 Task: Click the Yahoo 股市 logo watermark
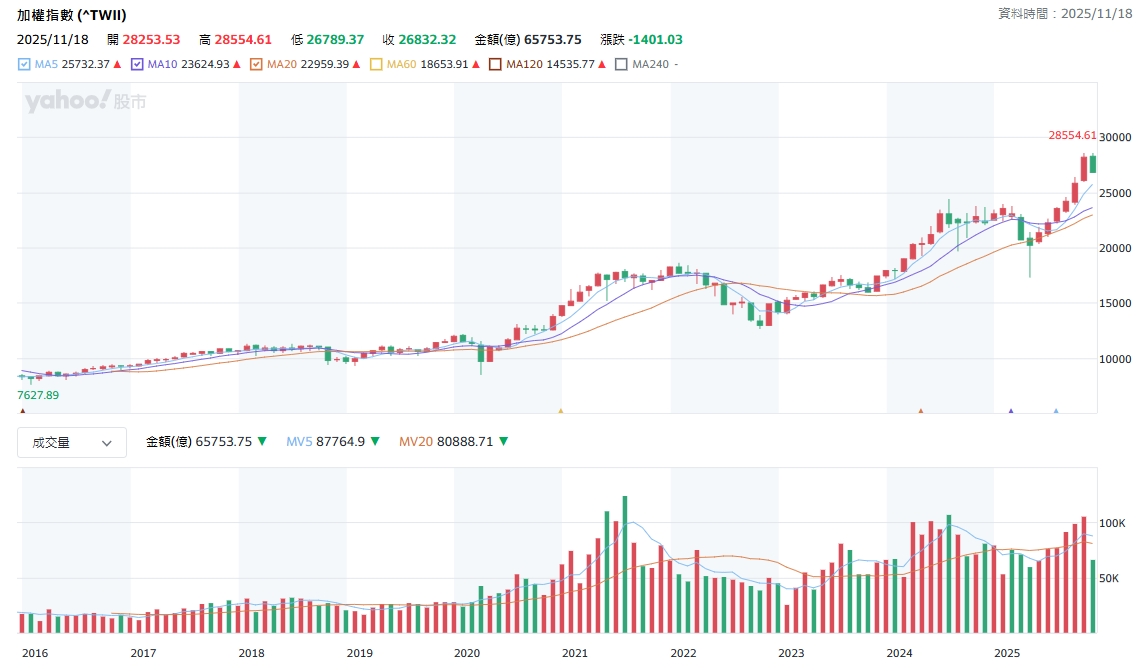click(85, 101)
